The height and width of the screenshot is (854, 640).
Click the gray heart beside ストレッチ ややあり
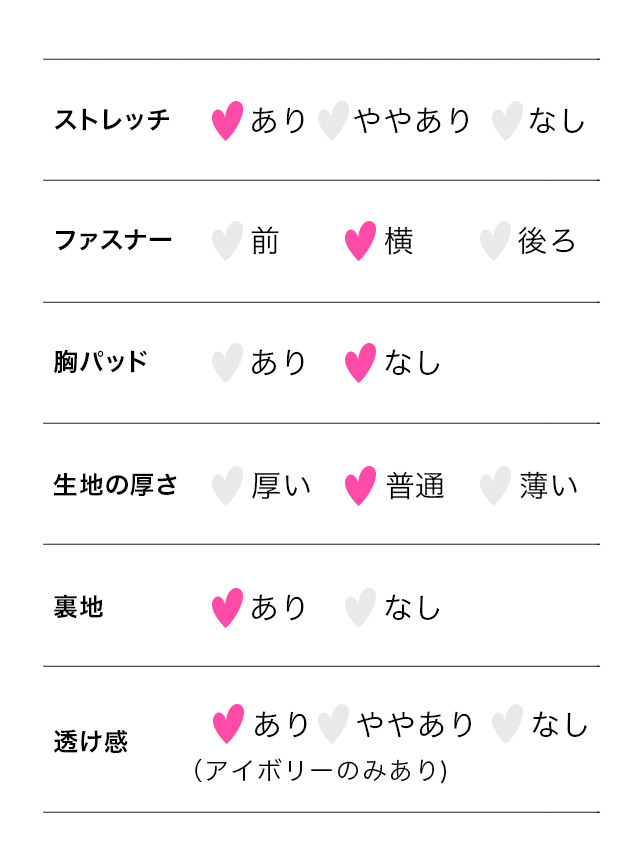[x=333, y=120]
